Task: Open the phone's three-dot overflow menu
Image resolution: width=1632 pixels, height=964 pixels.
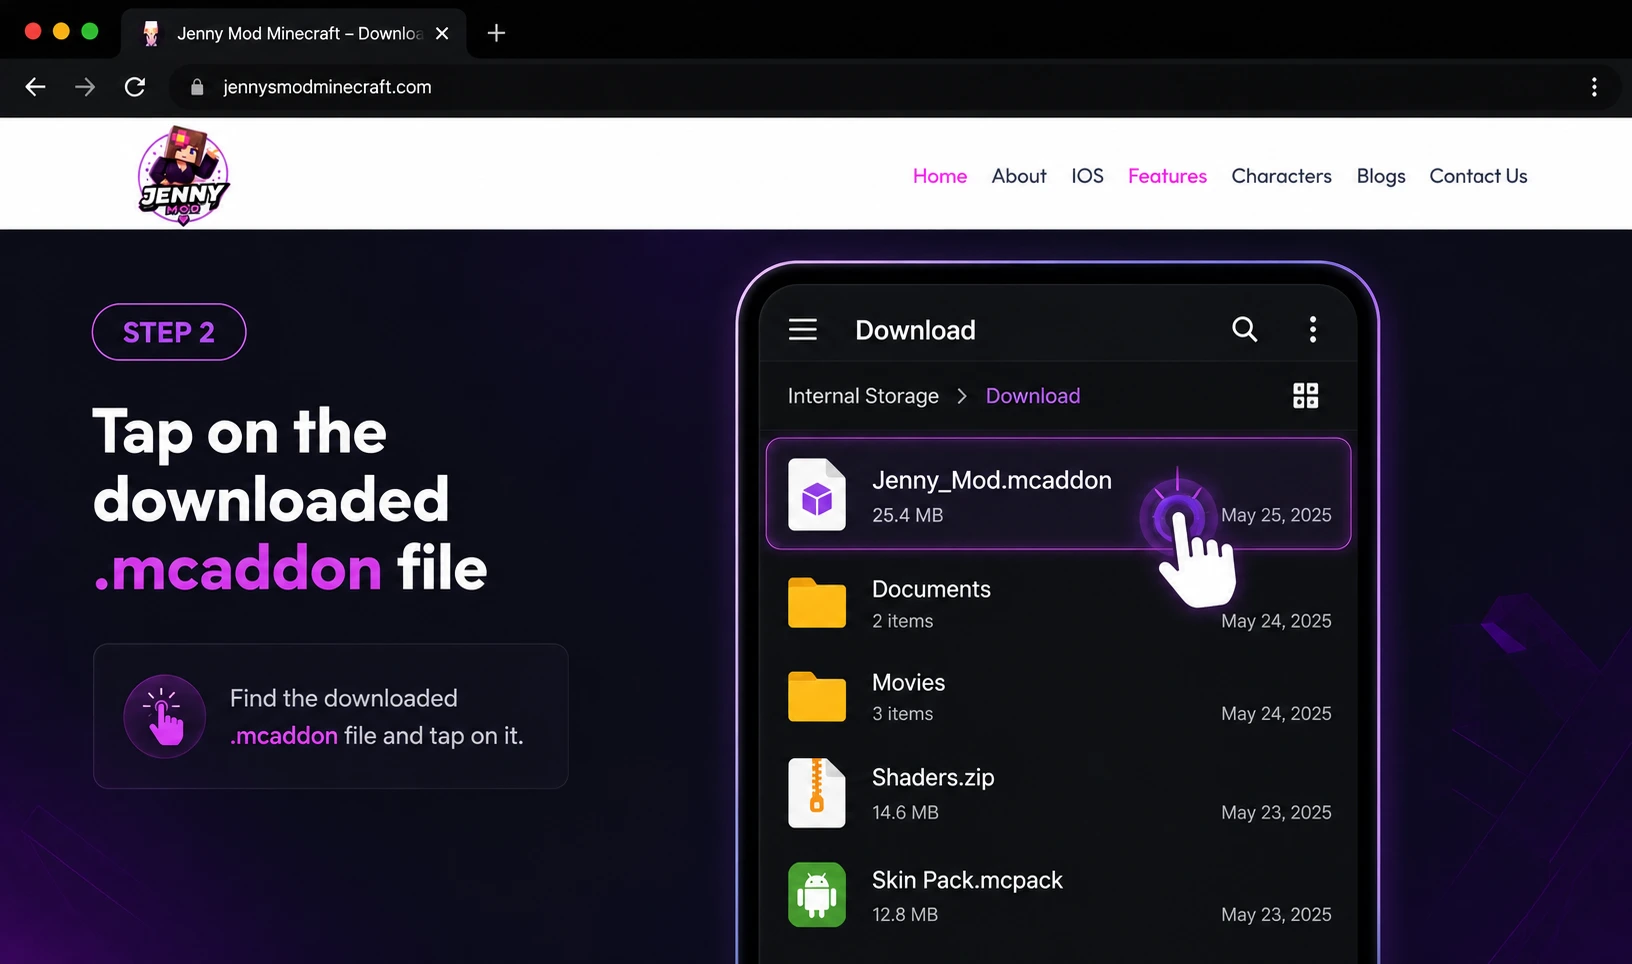Action: [1313, 330]
